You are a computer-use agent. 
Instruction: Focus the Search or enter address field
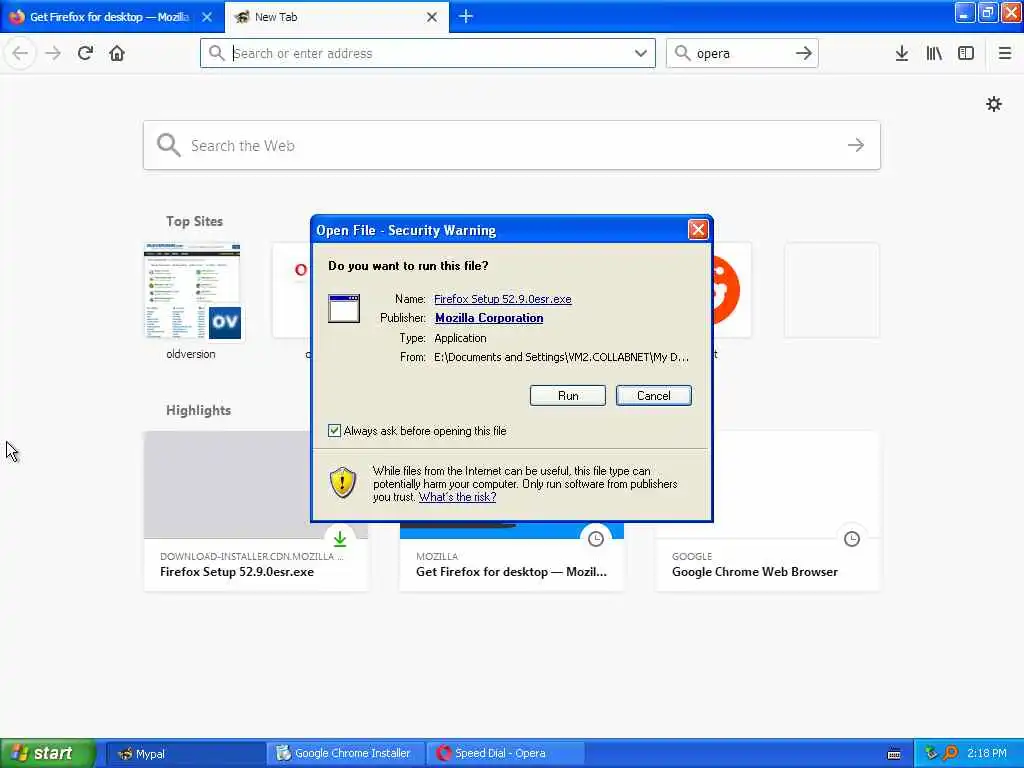tap(428, 53)
